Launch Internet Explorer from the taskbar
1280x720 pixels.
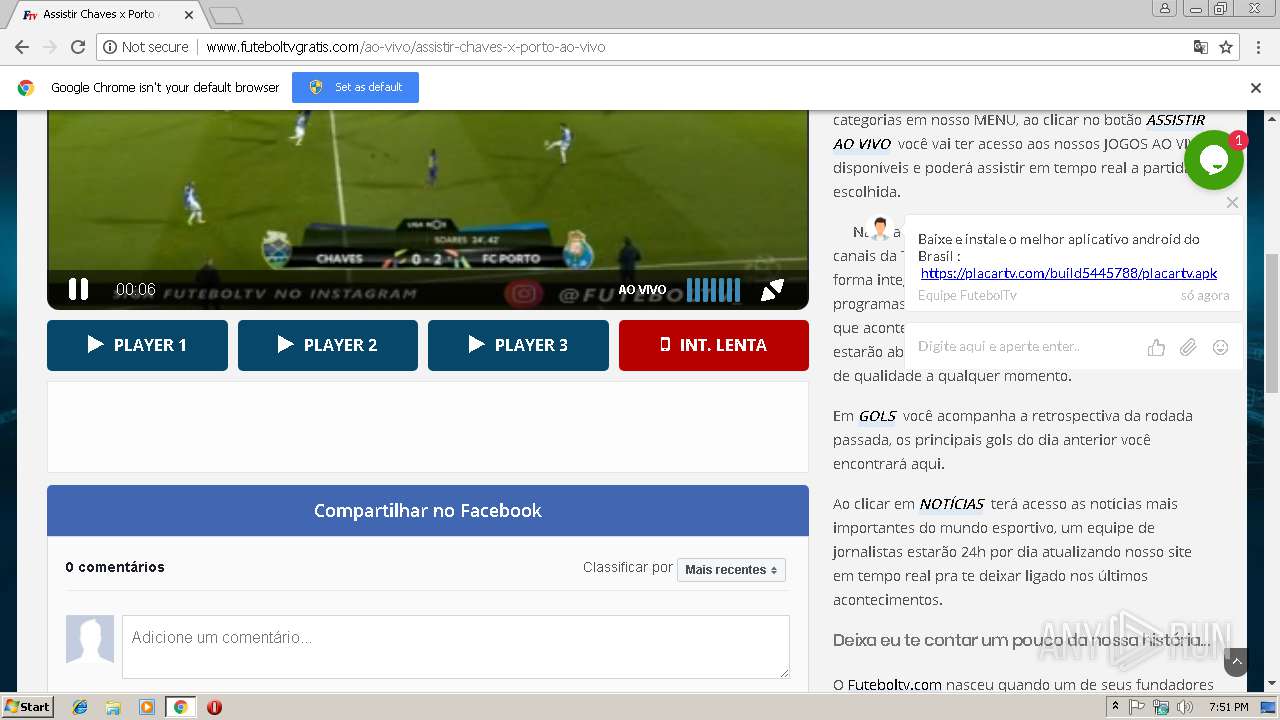tap(80, 707)
